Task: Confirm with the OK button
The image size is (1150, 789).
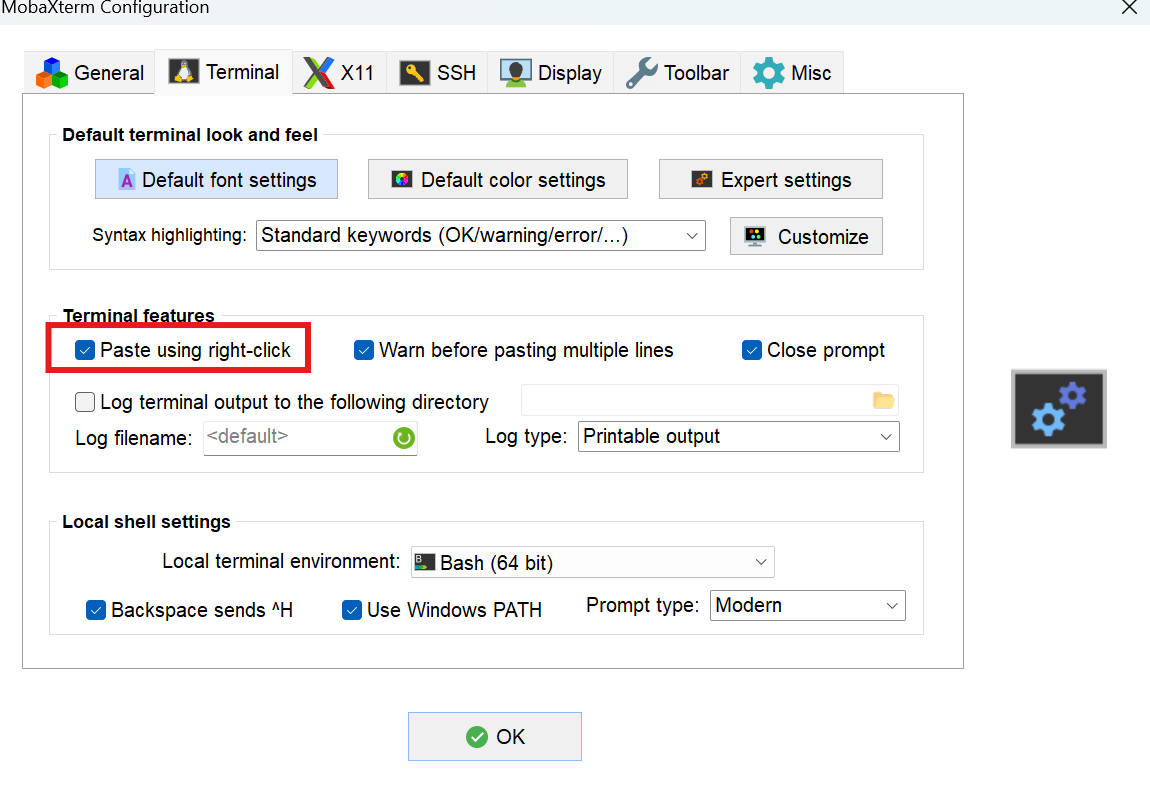Action: [495, 736]
